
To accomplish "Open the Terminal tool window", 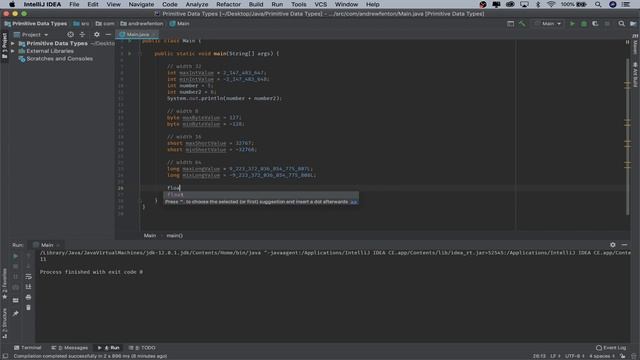I will [x=28, y=348].
